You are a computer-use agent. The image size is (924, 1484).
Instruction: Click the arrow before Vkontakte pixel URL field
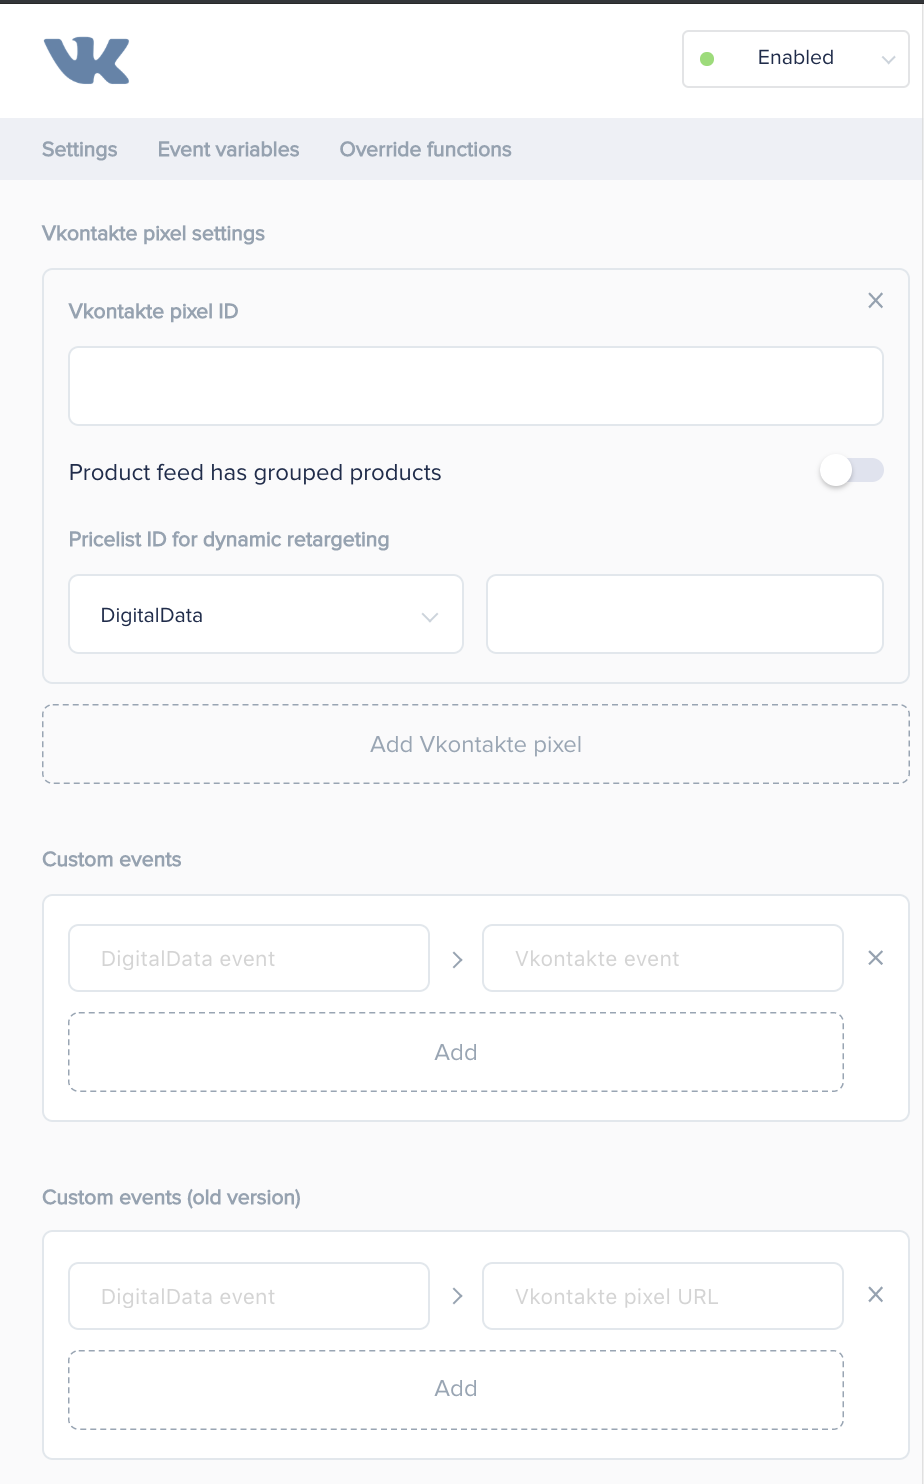457,1296
